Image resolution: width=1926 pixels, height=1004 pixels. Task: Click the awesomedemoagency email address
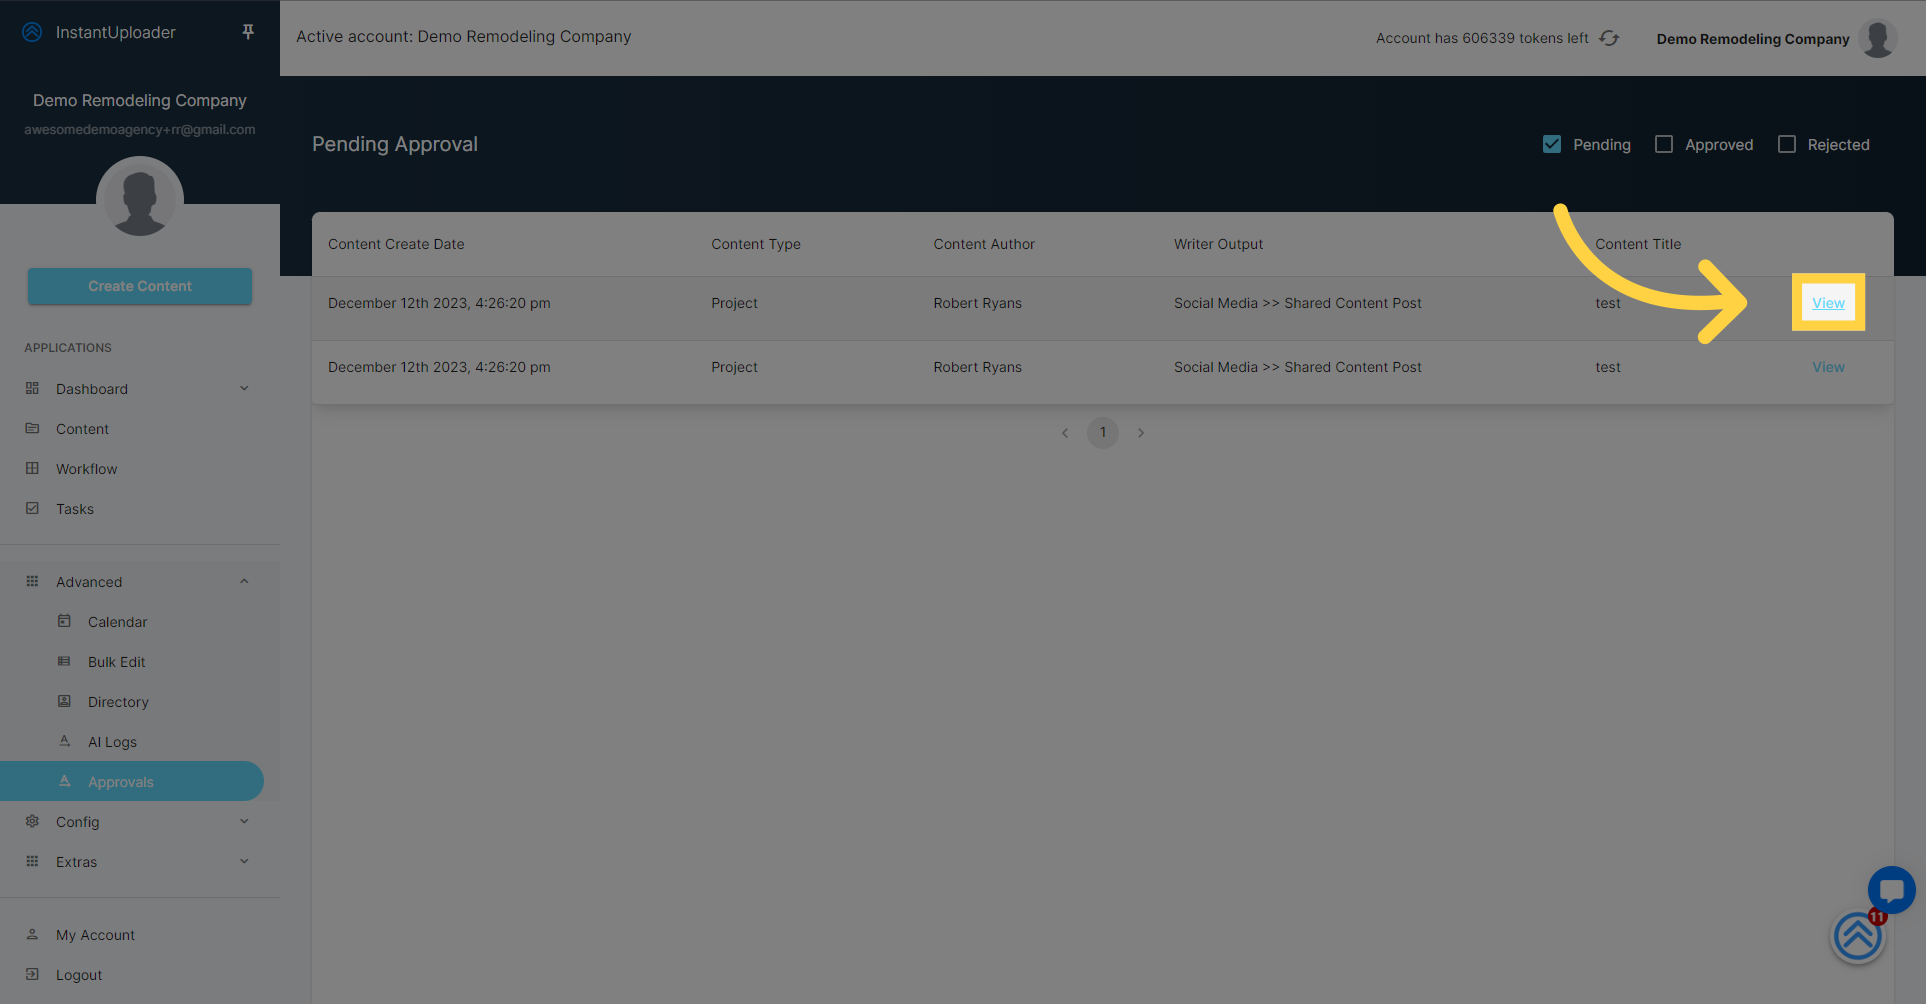point(140,129)
